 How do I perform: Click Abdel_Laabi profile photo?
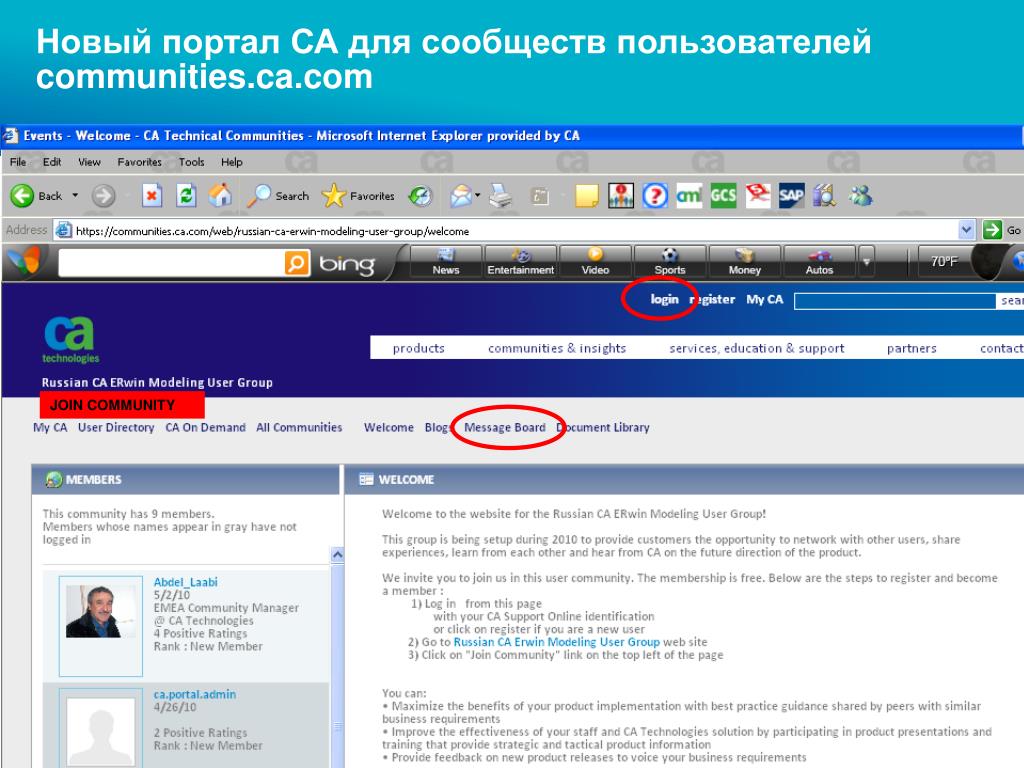(101, 611)
